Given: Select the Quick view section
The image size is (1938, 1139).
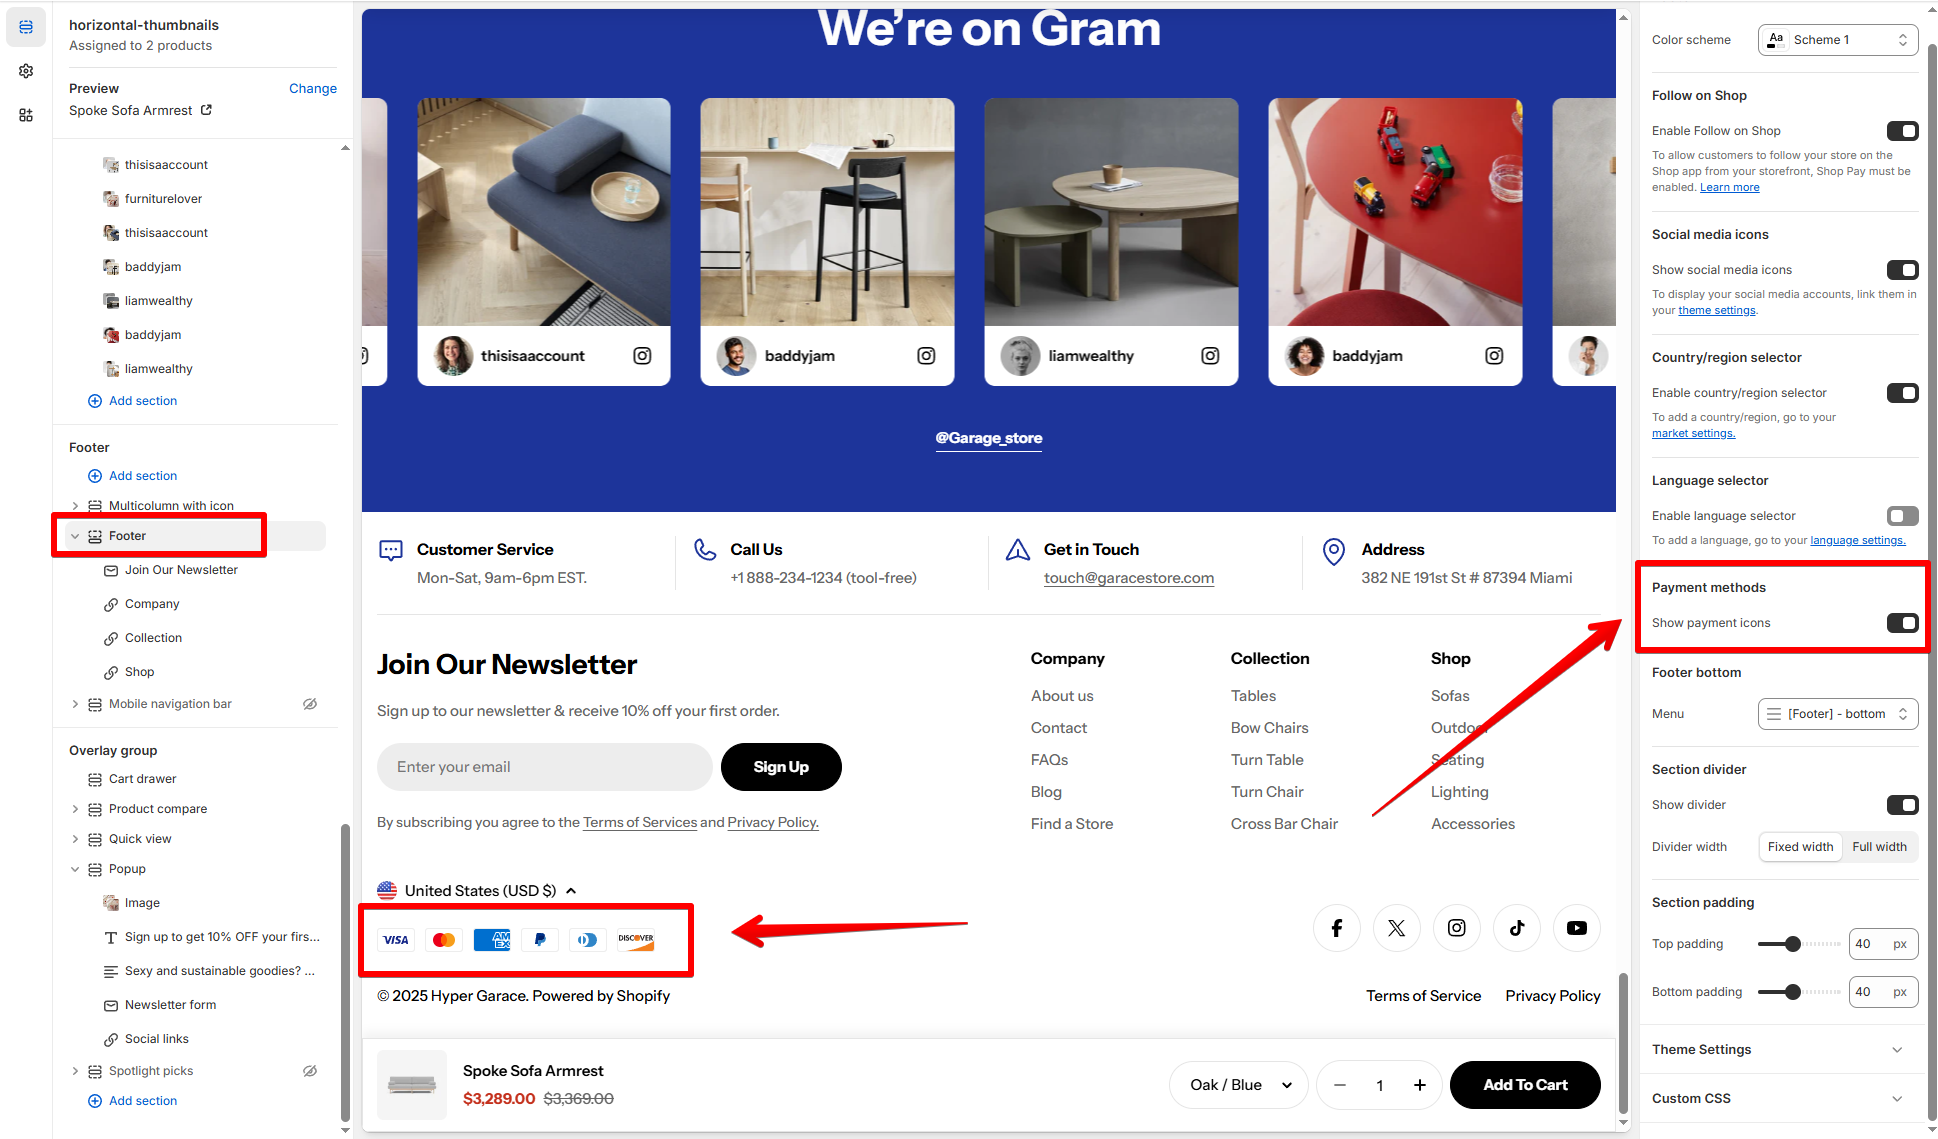Looking at the screenshot, I should coord(140,839).
